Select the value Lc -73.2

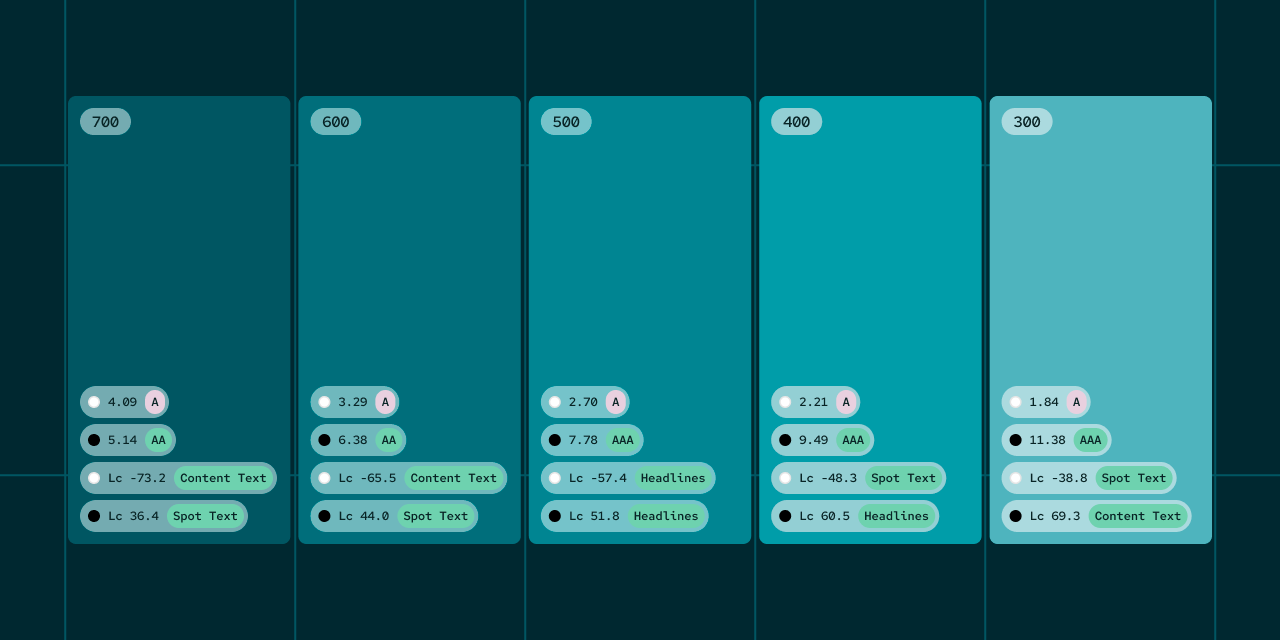pyautogui.click(x=137, y=478)
